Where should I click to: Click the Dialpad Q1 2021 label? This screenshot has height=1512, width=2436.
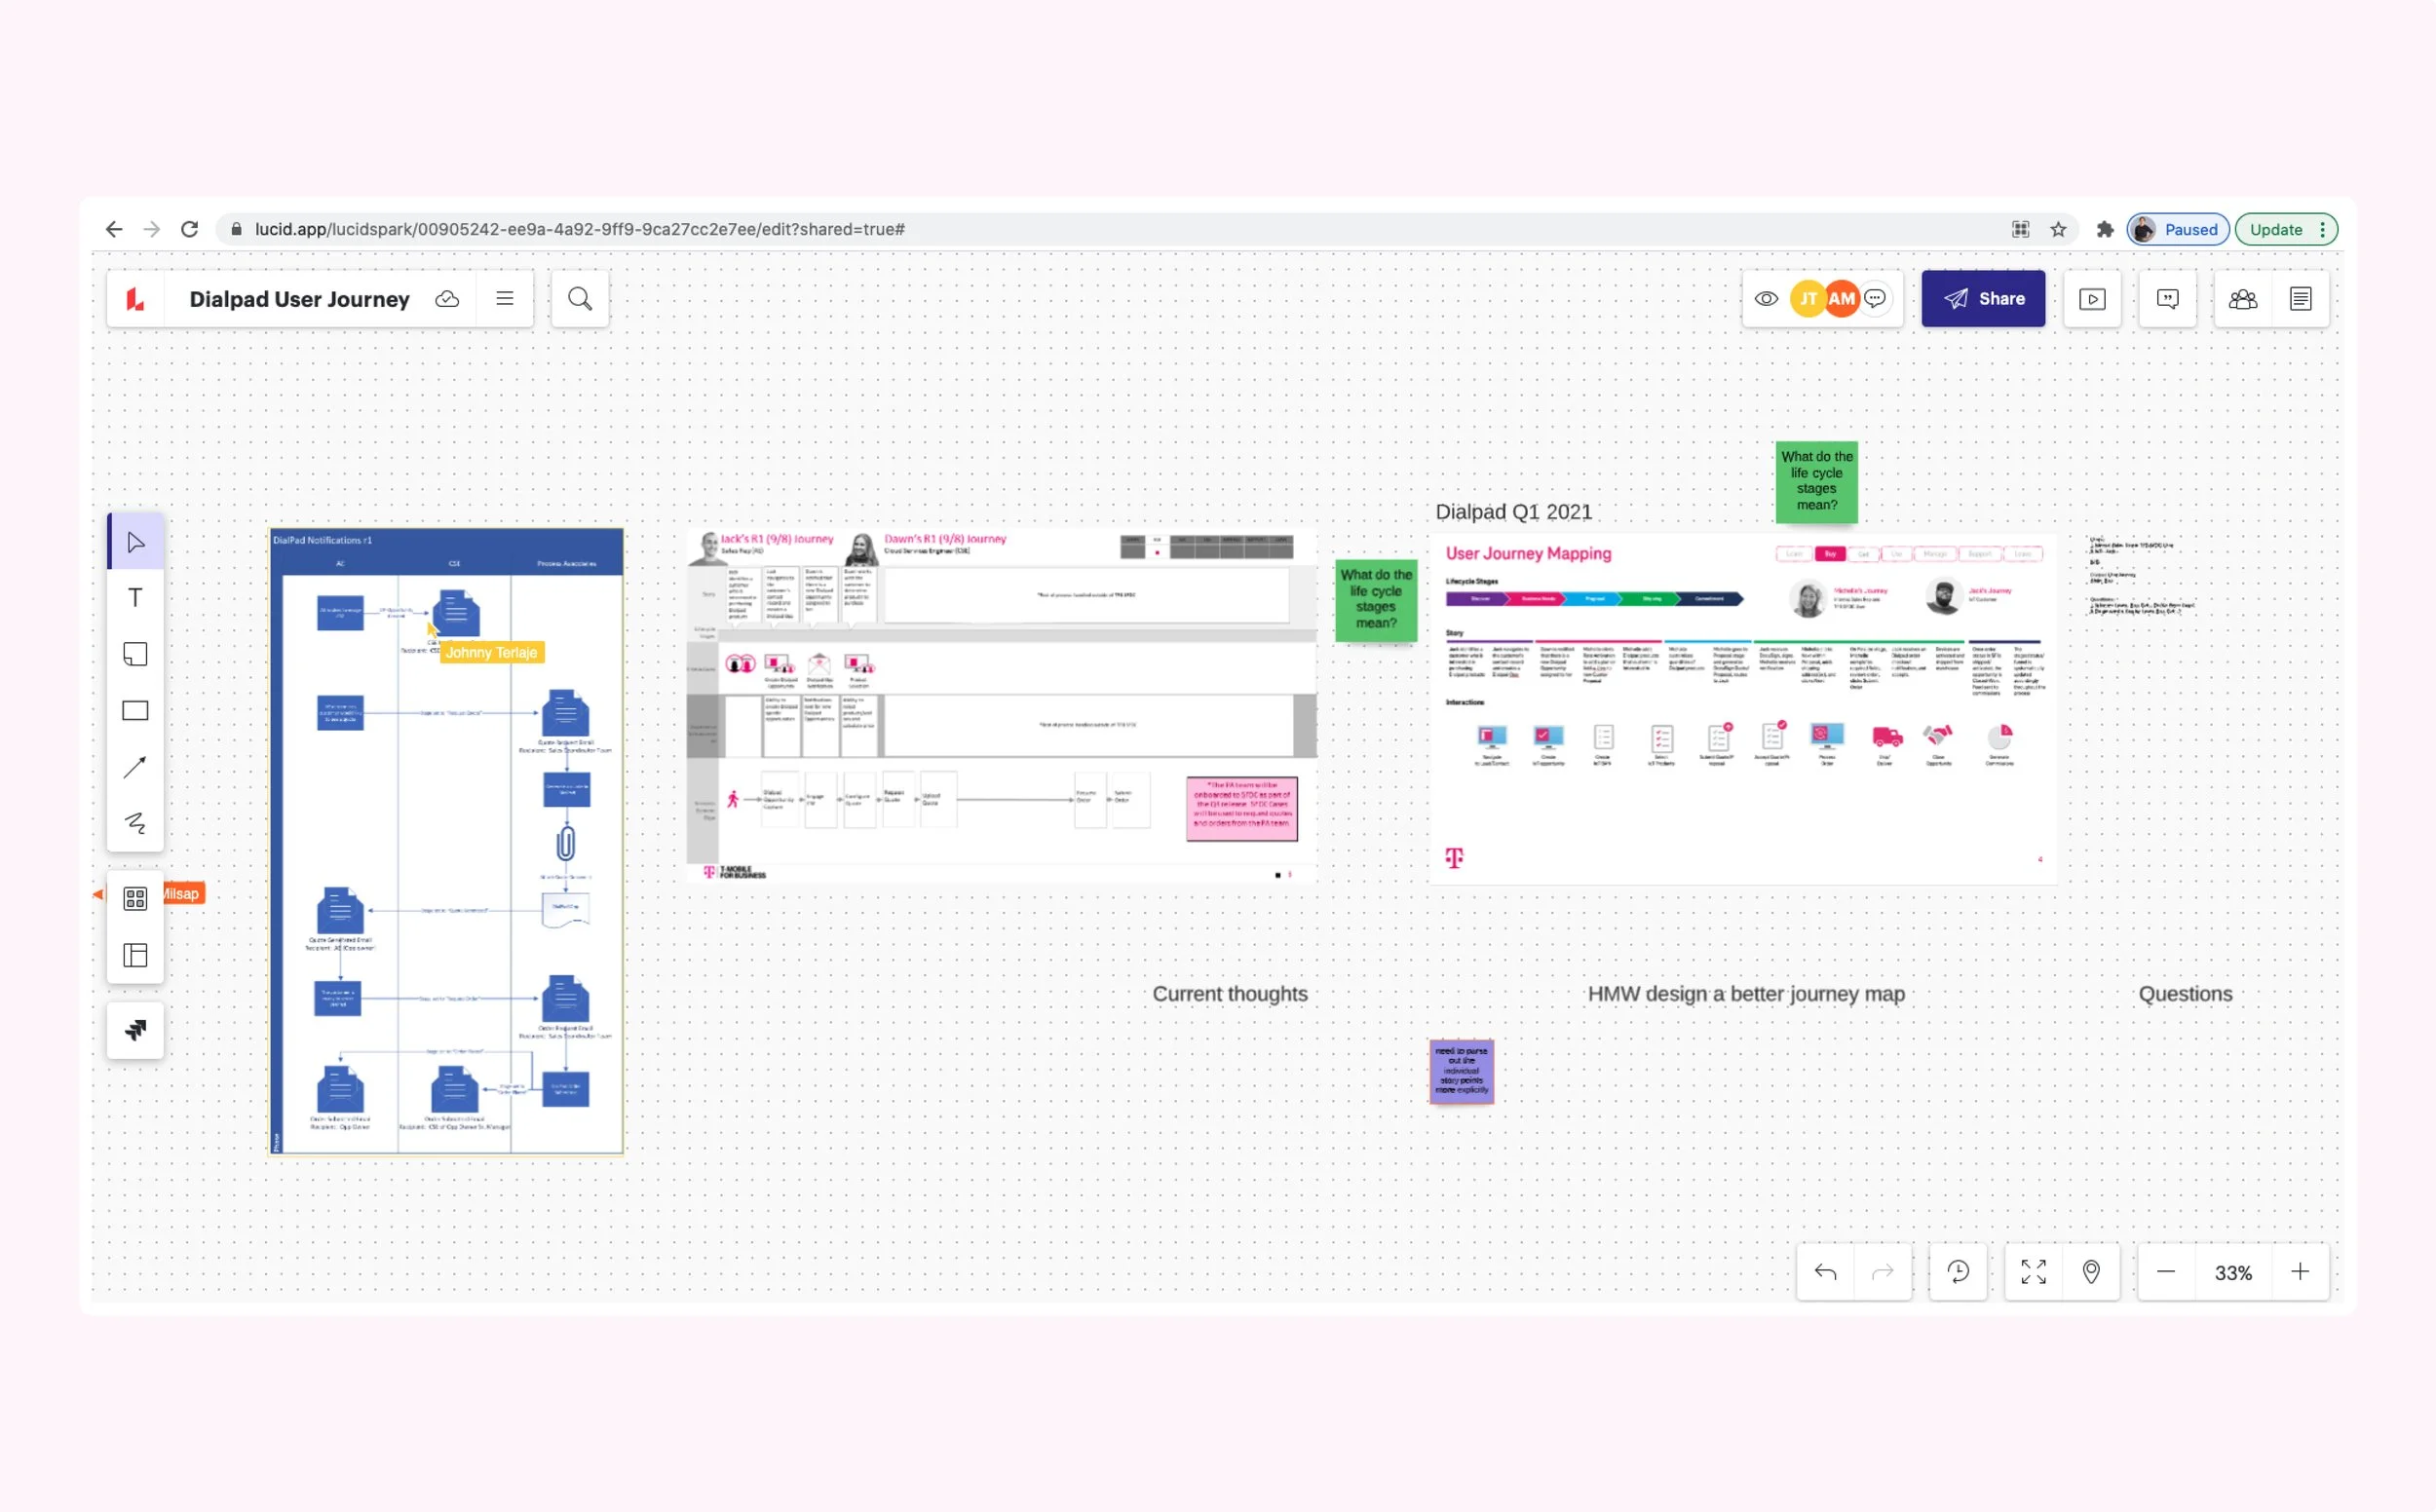click(x=1513, y=512)
